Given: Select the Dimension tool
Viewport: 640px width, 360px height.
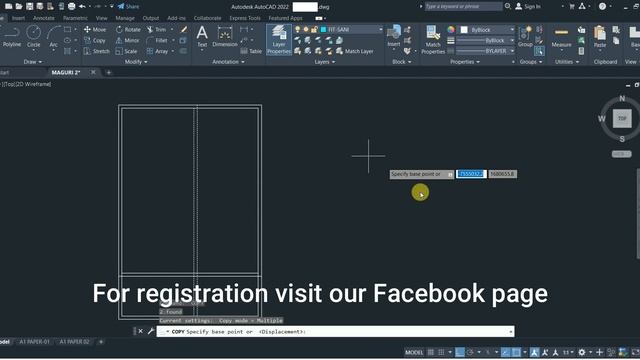Looking at the screenshot, I should 225,37.
